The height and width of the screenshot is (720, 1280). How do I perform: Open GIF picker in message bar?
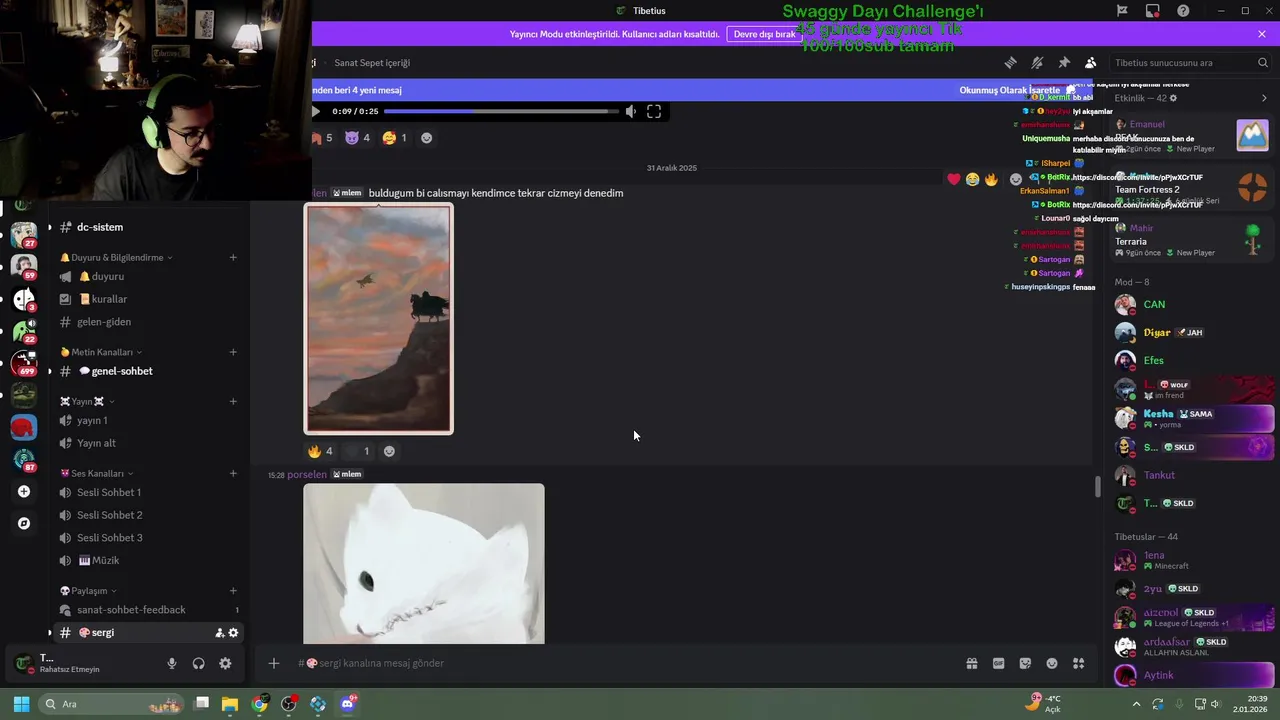(998, 663)
